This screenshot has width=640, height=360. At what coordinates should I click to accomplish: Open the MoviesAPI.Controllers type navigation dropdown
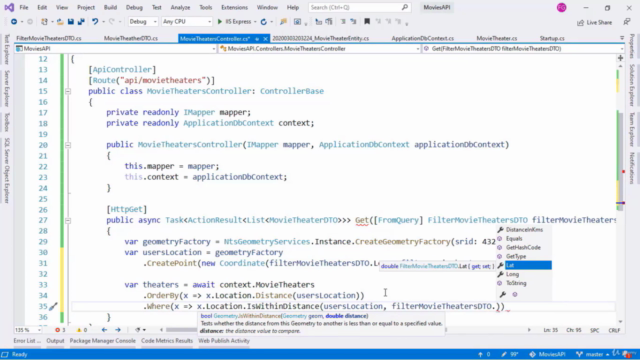point(320,49)
